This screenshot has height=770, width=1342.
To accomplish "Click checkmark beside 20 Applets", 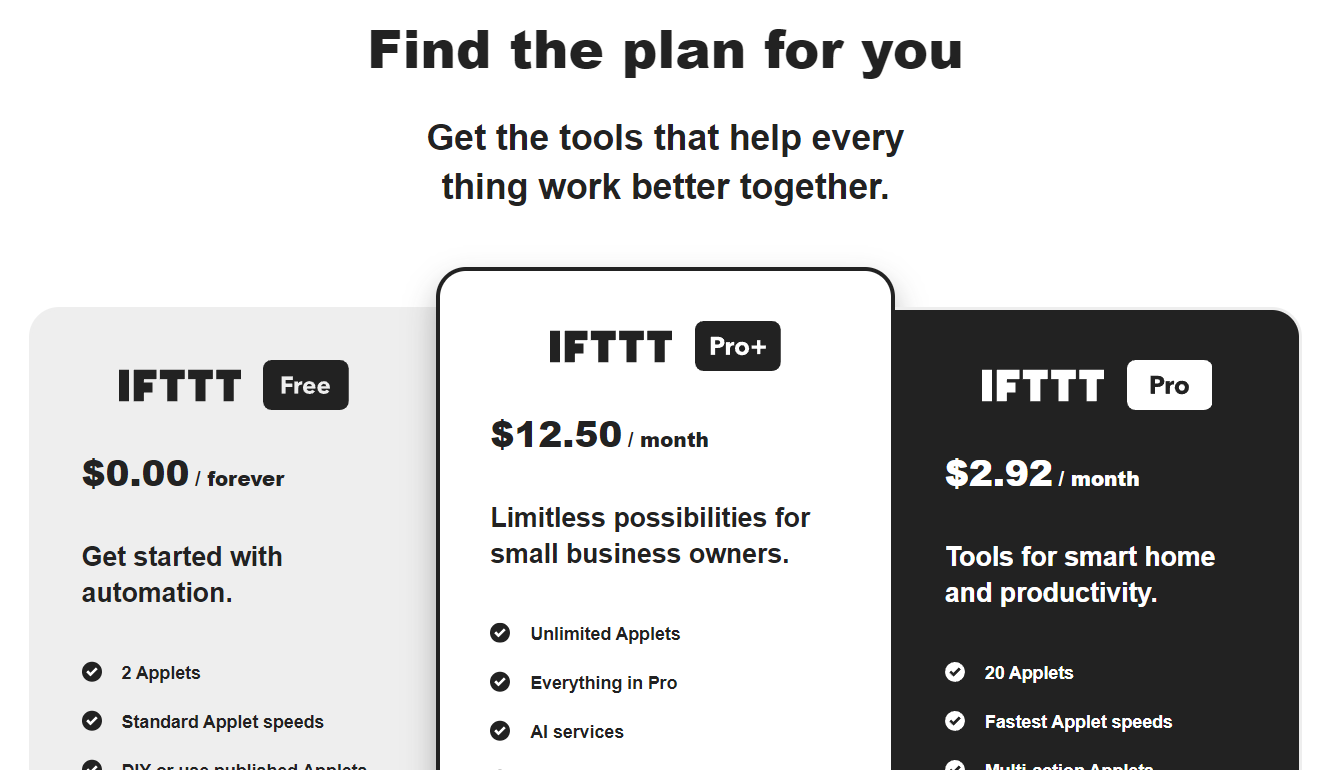I will (x=955, y=672).
